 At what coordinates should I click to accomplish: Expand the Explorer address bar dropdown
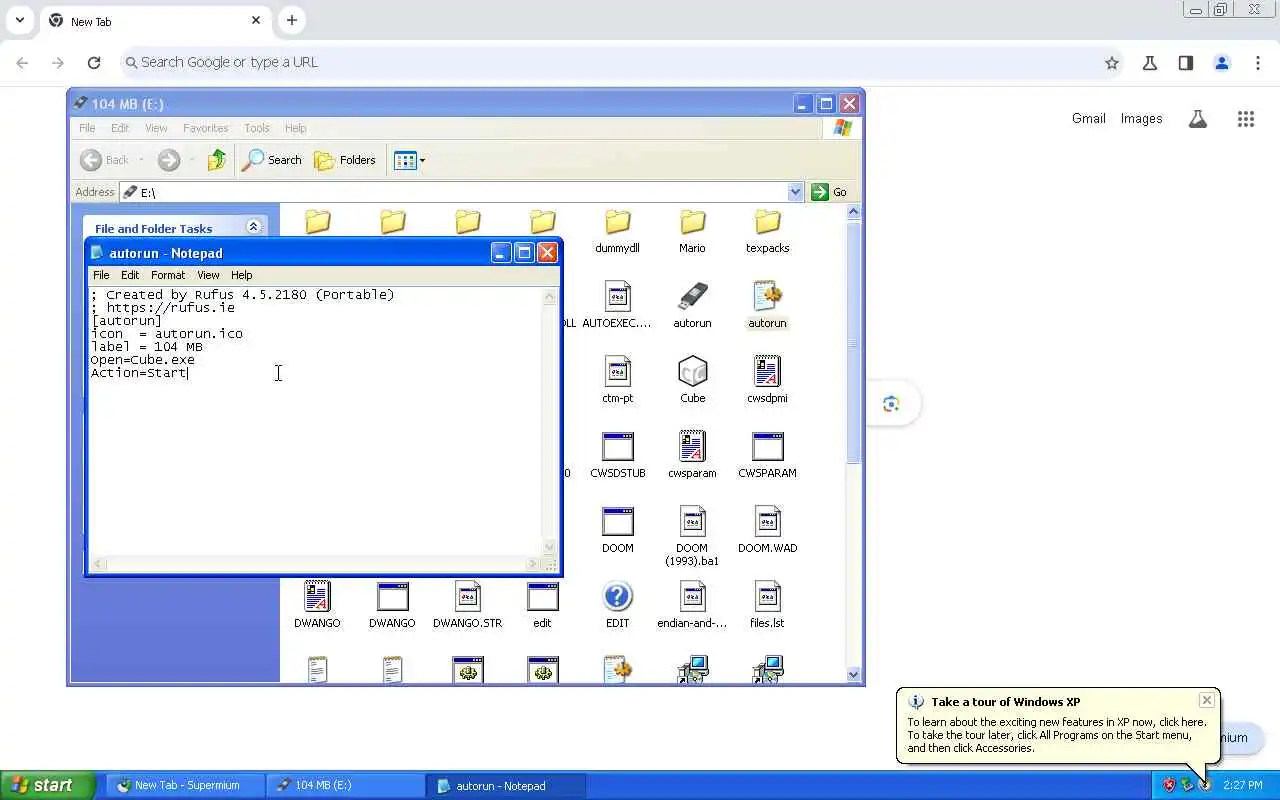pyautogui.click(x=796, y=192)
